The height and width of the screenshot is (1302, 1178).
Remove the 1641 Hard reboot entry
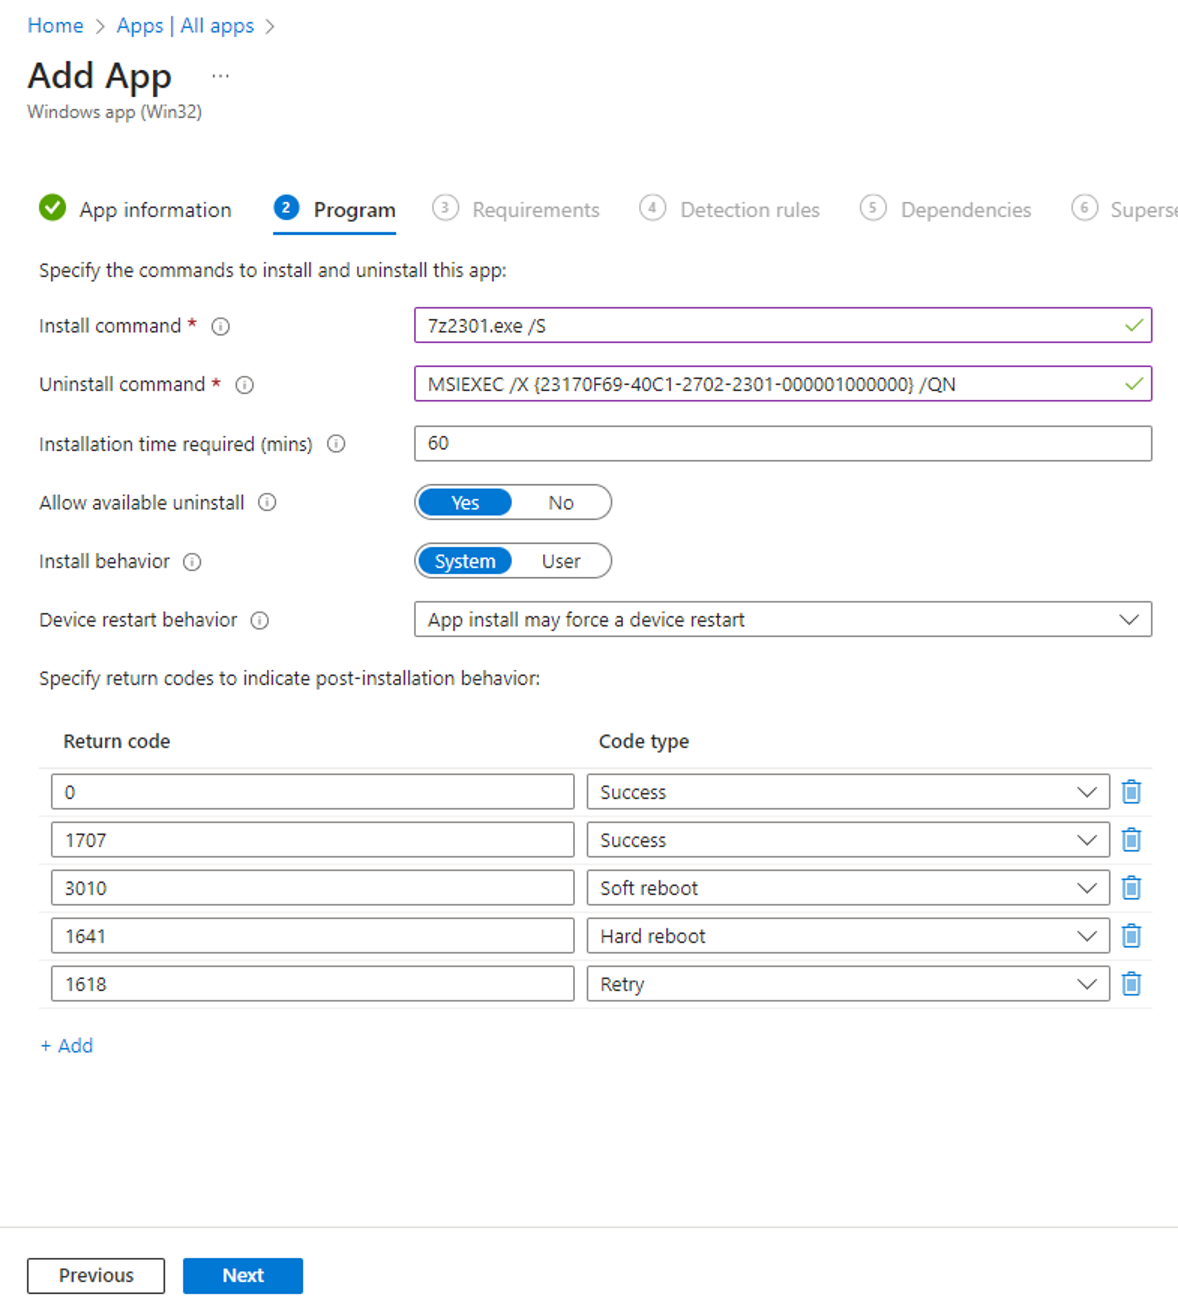pyautogui.click(x=1131, y=935)
